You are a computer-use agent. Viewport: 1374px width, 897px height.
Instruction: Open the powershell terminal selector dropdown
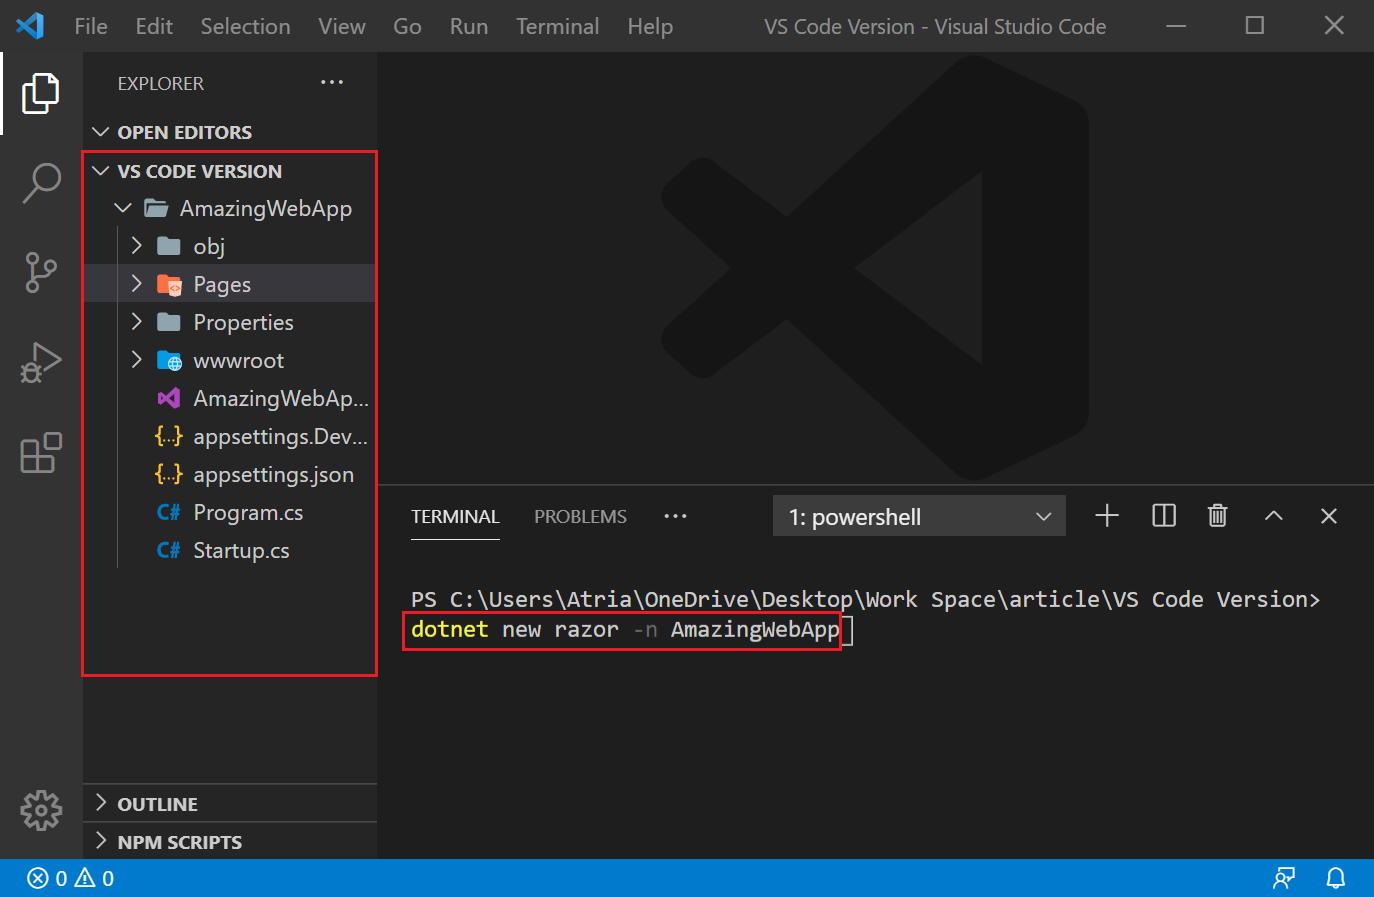coord(919,516)
